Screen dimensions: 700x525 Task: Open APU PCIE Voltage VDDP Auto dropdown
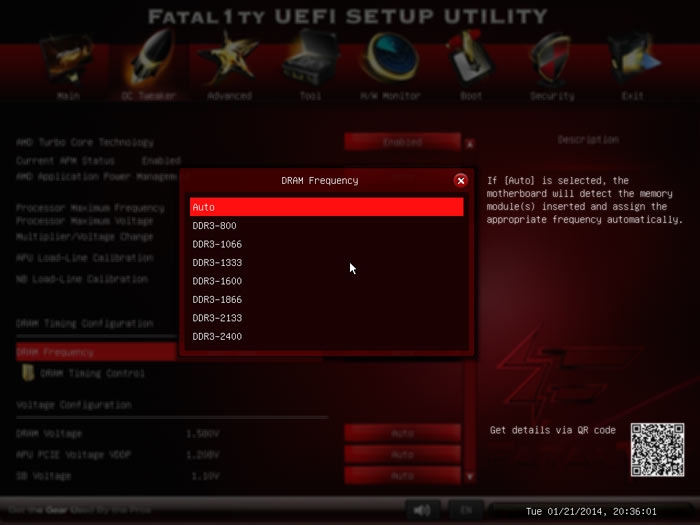(402, 454)
